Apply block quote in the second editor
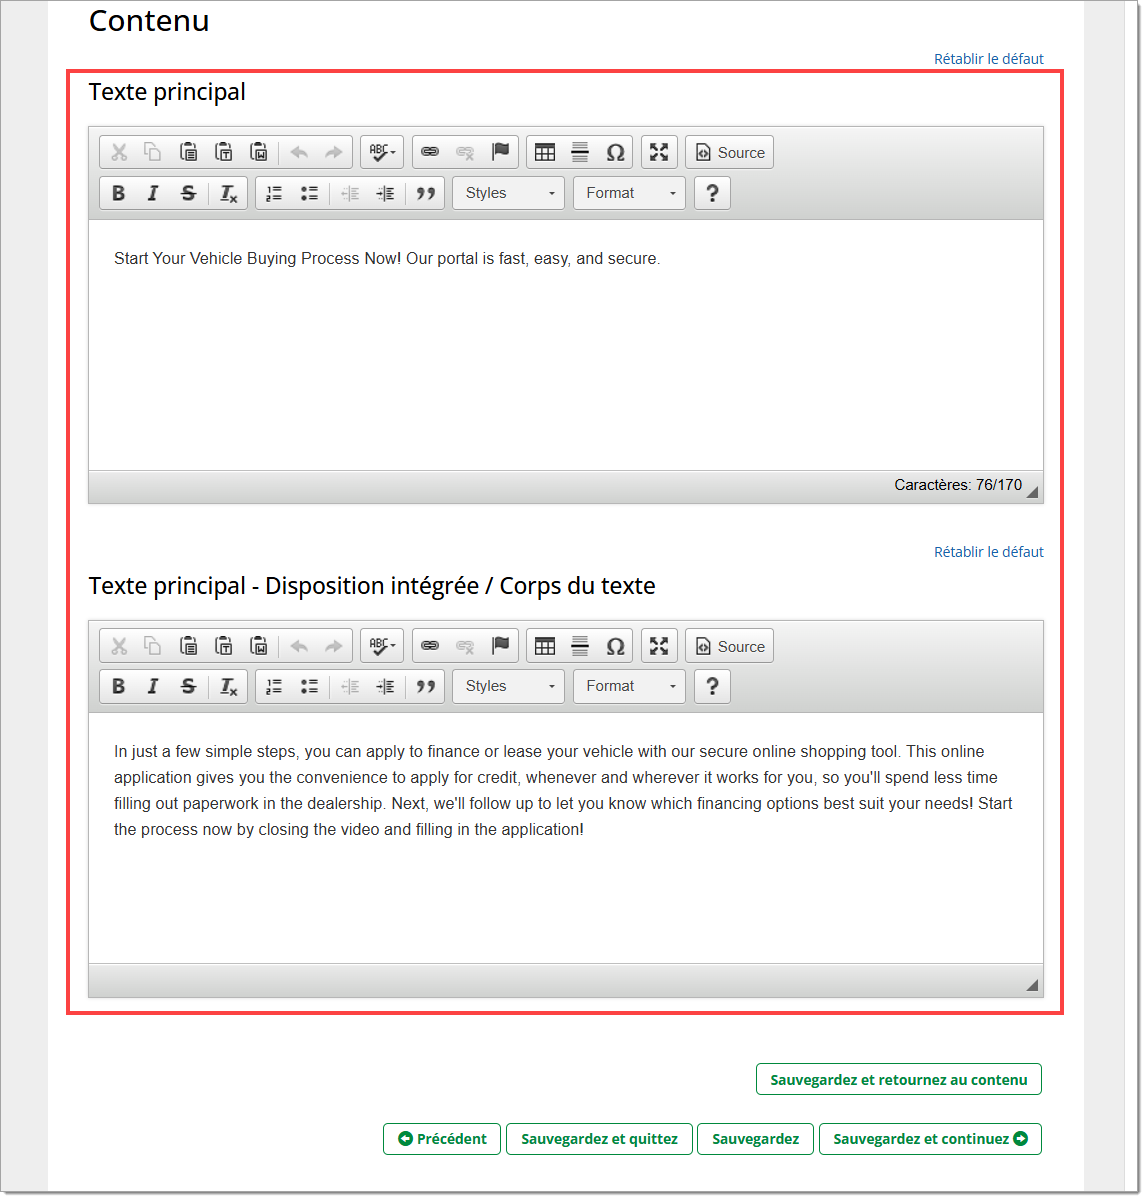The width and height of the screenshot is (1145, 1199). click(426, 686)
